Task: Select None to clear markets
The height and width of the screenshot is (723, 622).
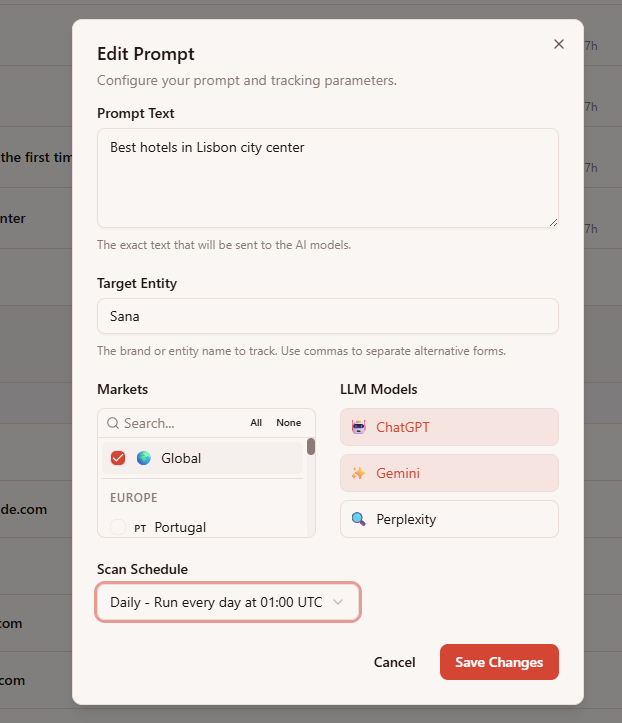Action: point(289,423)
